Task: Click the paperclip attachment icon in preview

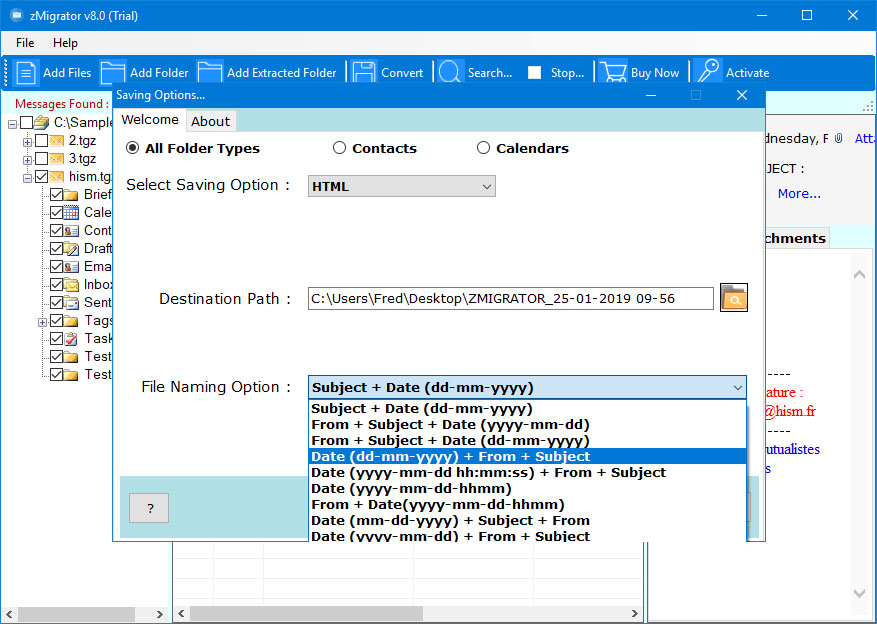Action: tap(838, 139)
